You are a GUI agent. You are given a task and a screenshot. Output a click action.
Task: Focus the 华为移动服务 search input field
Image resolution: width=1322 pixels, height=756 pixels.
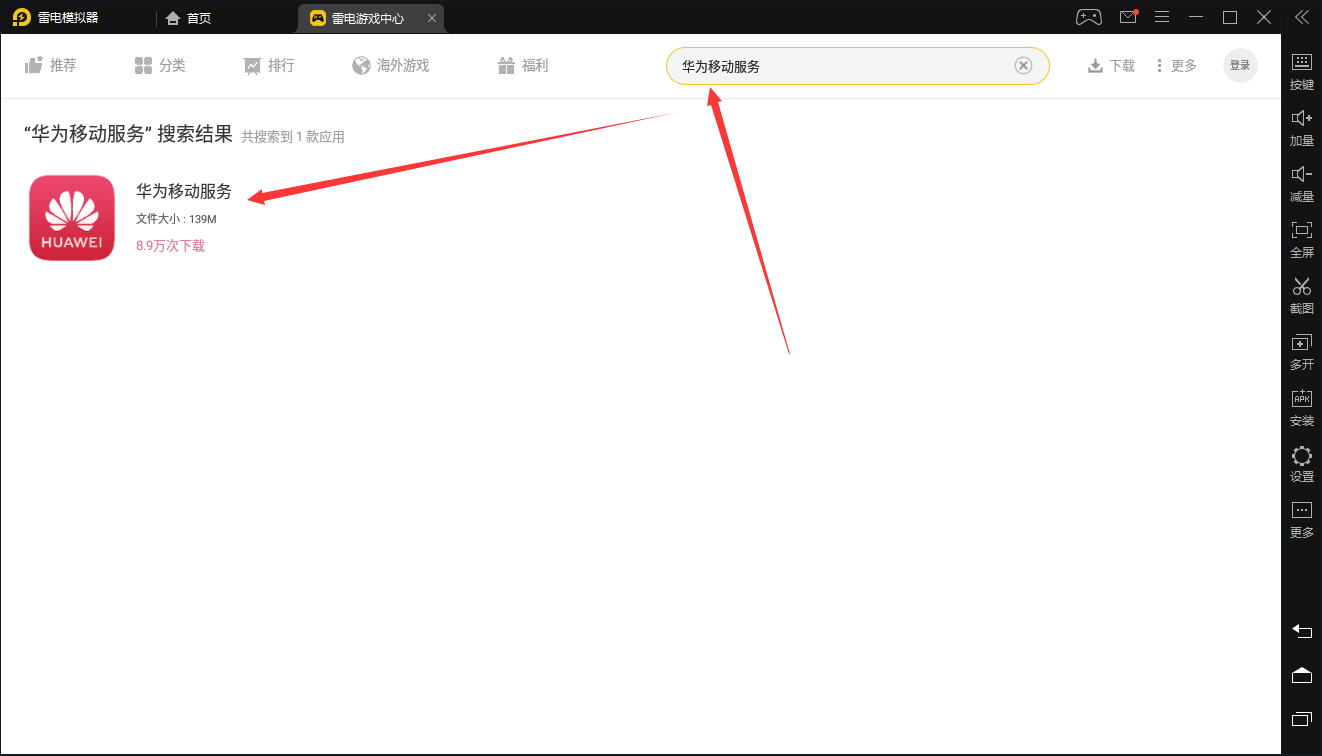840,66
